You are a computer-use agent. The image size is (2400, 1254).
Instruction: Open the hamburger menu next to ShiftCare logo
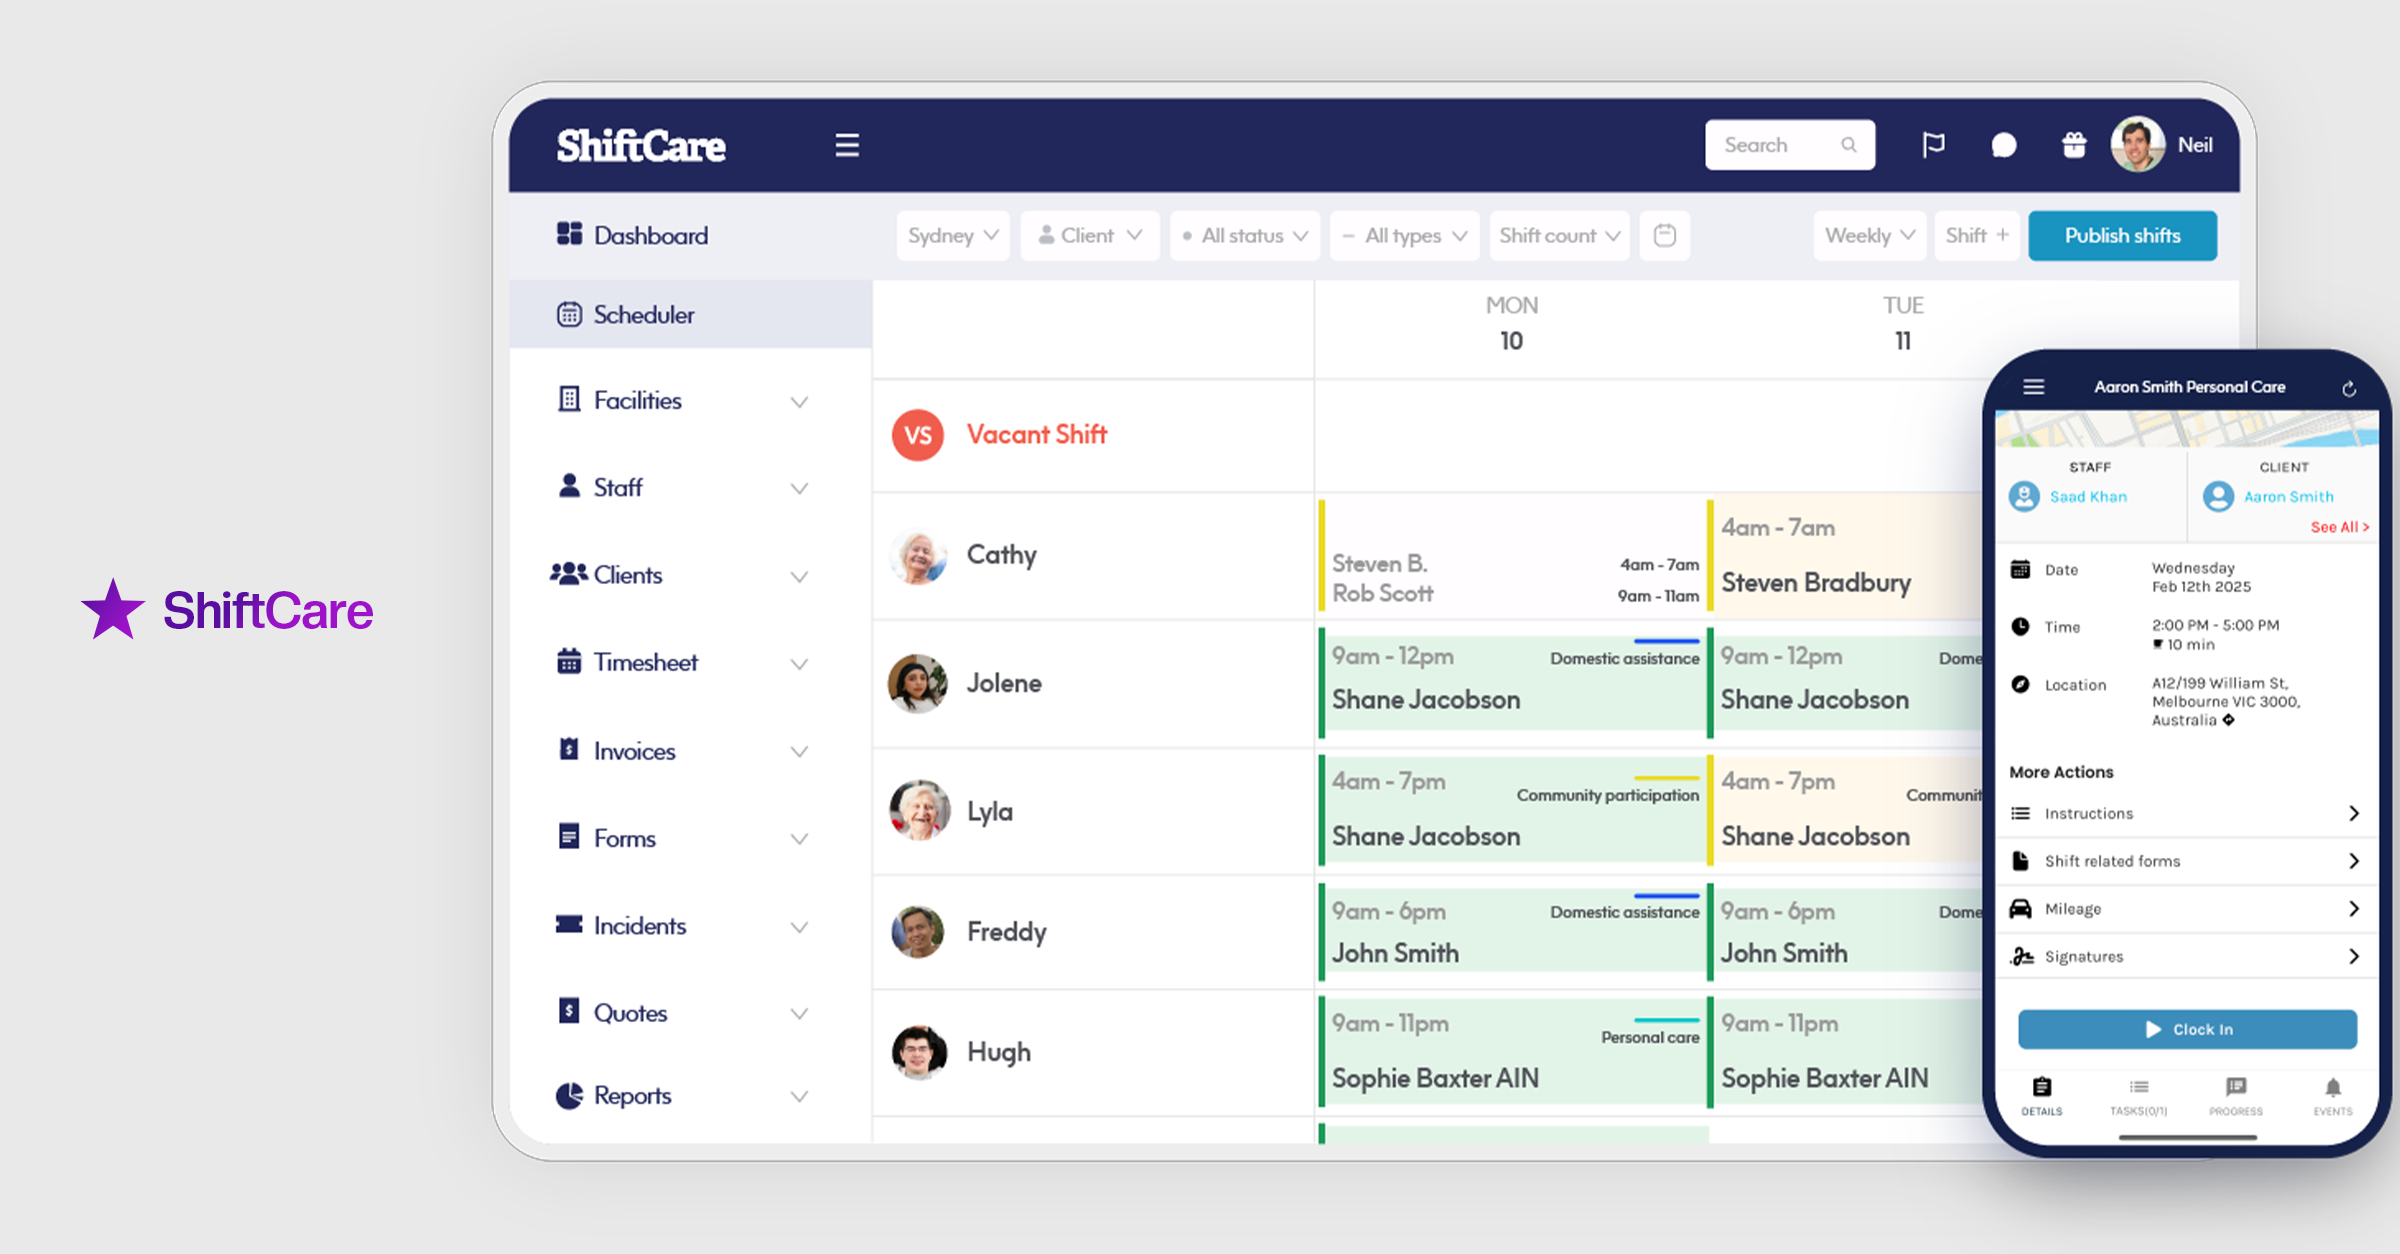pos(847,145)
